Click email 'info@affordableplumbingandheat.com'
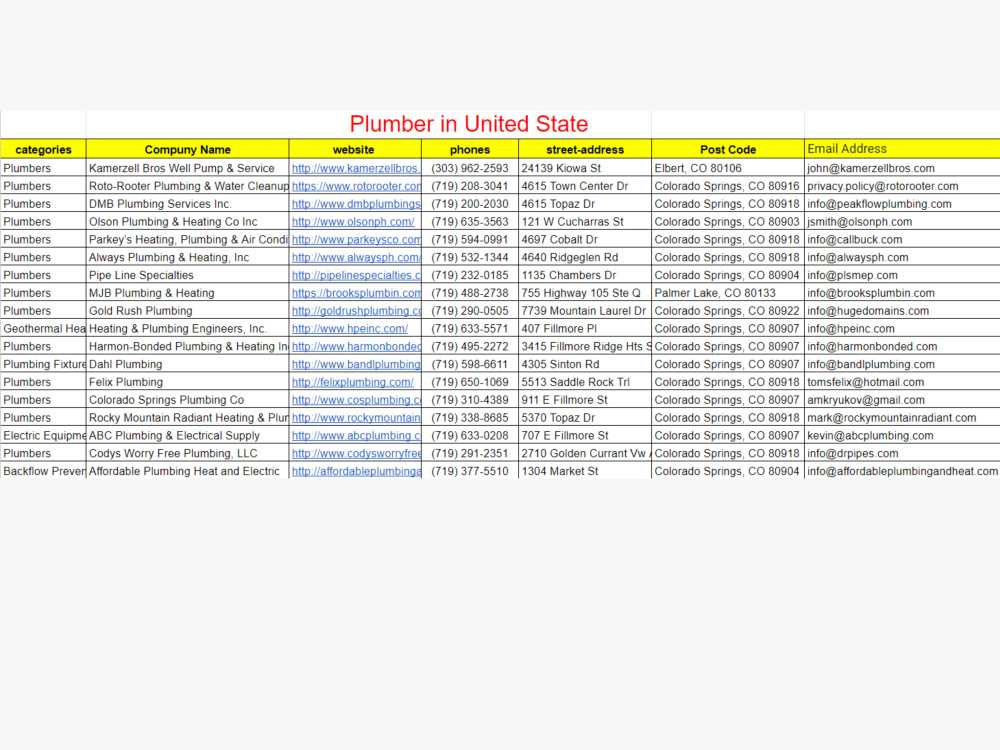This screenshot has height=750, width=1000. click(x=902, y=472)
